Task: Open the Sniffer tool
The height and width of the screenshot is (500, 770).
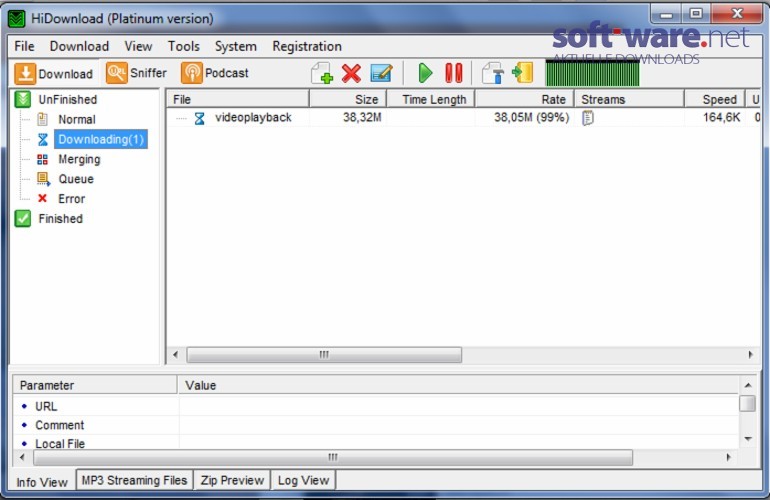Action: coord(137,73)
